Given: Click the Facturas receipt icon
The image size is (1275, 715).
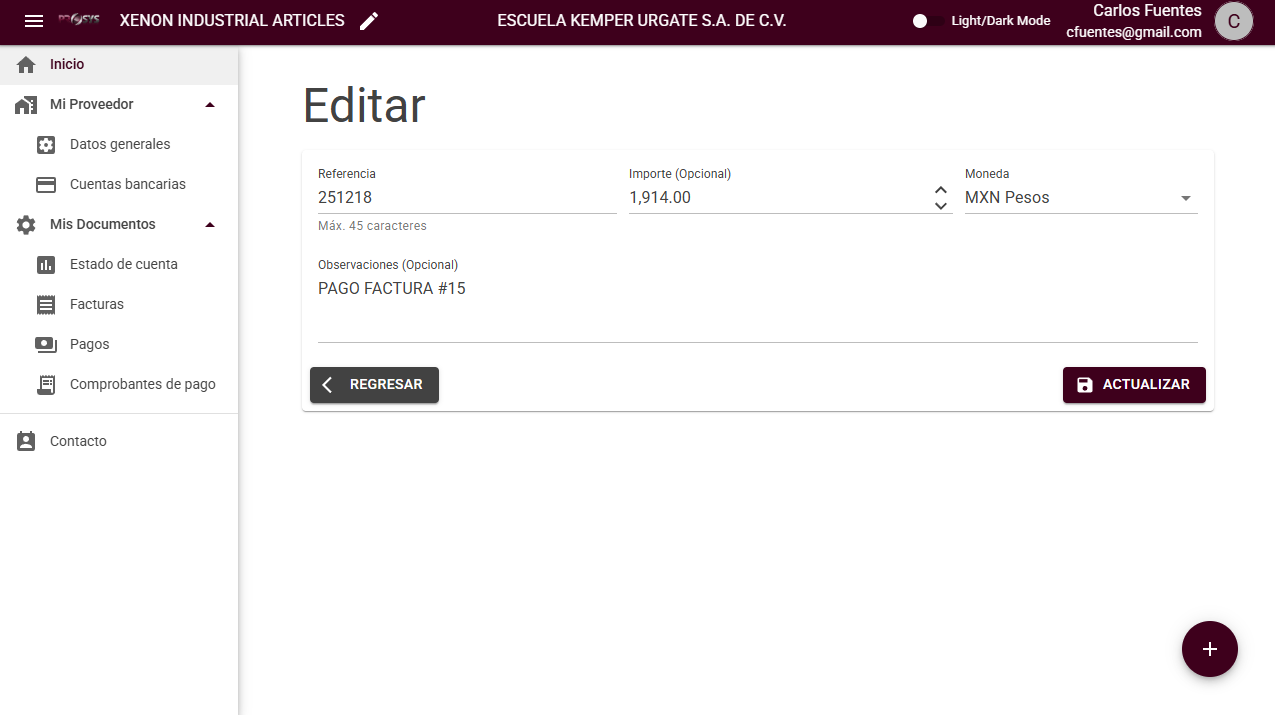Looking at the screenshot, I should [x=45, y=305].
